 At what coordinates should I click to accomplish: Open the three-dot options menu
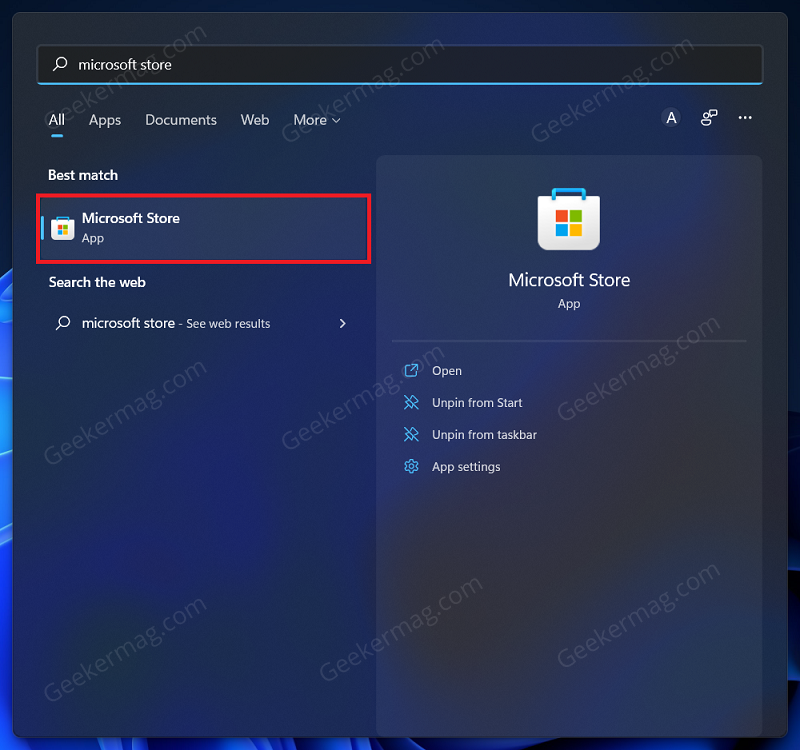coord(745,118)
